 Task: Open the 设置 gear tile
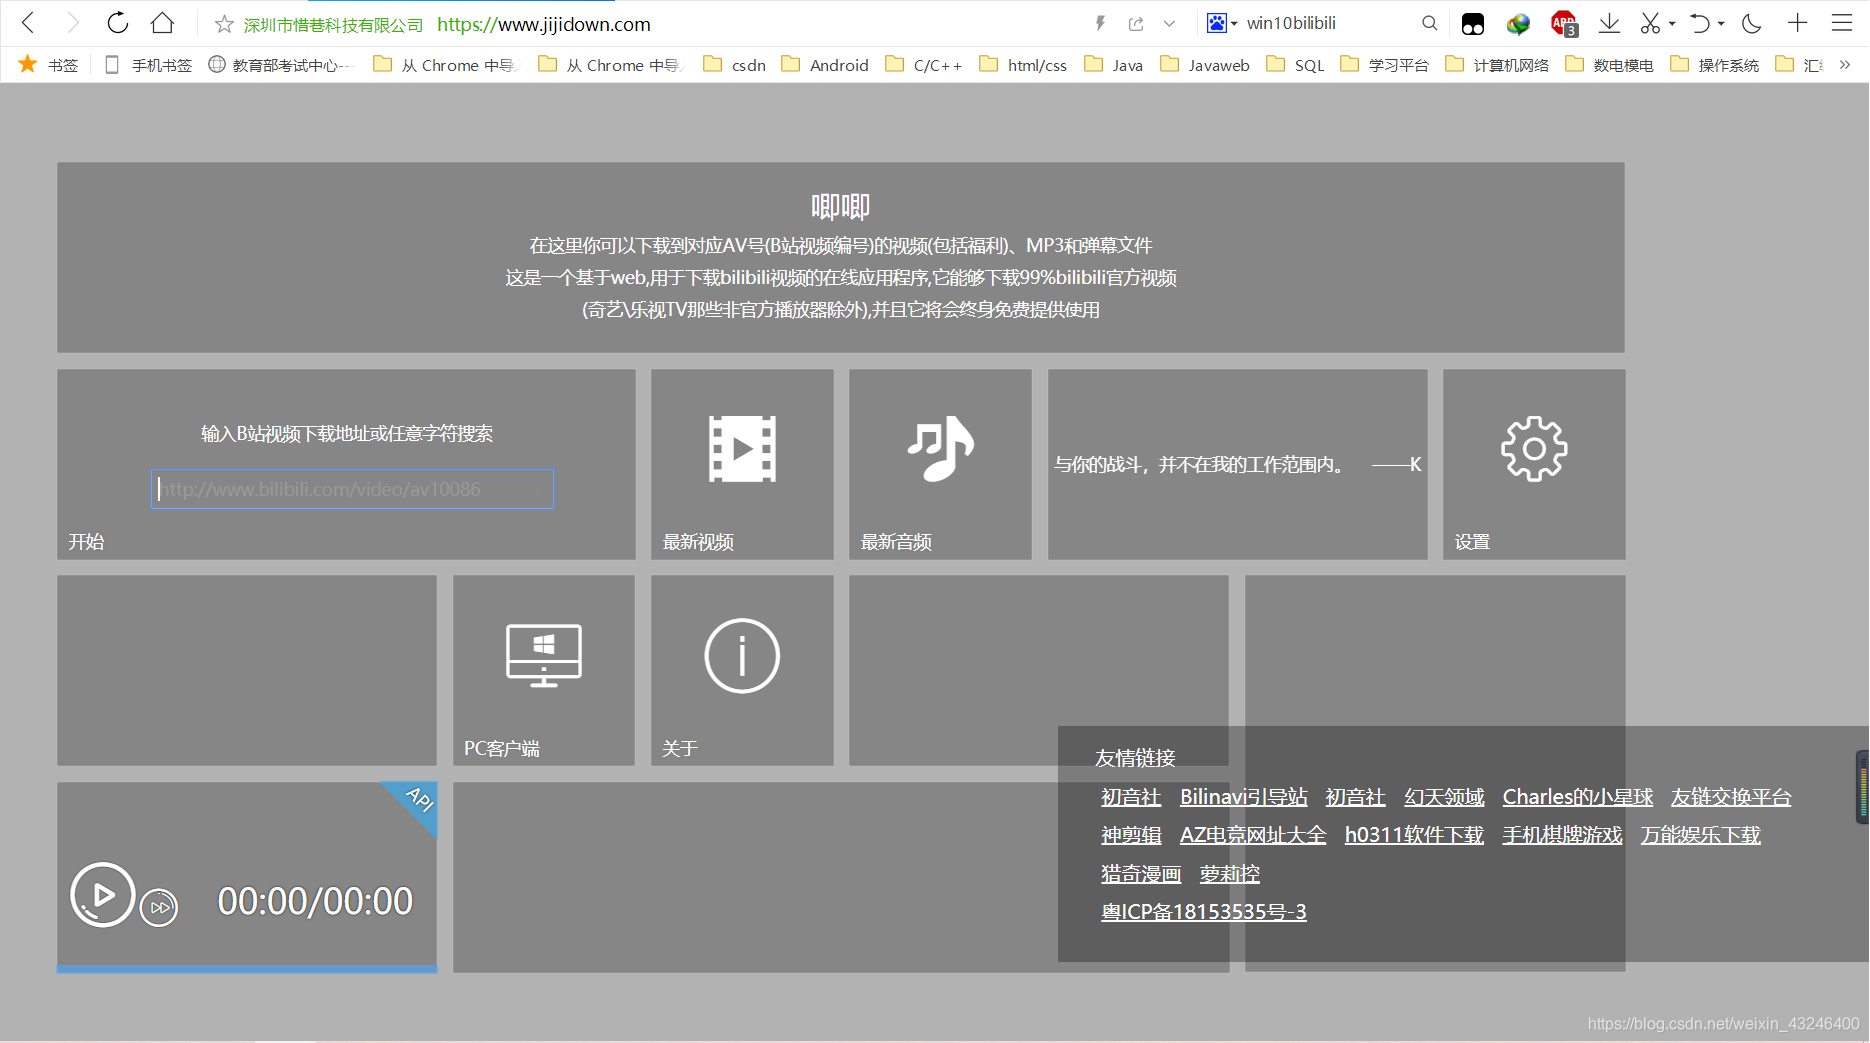(1534, 464)
